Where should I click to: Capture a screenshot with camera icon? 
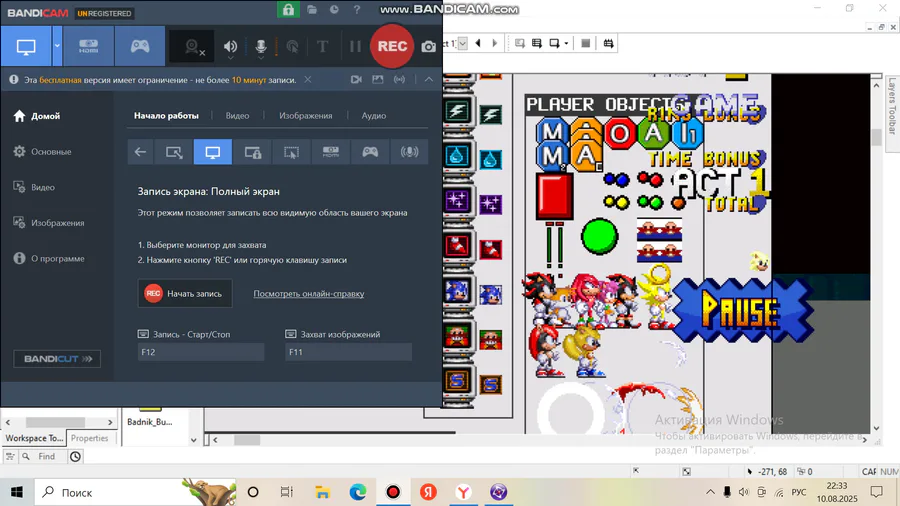click(429, 47)
